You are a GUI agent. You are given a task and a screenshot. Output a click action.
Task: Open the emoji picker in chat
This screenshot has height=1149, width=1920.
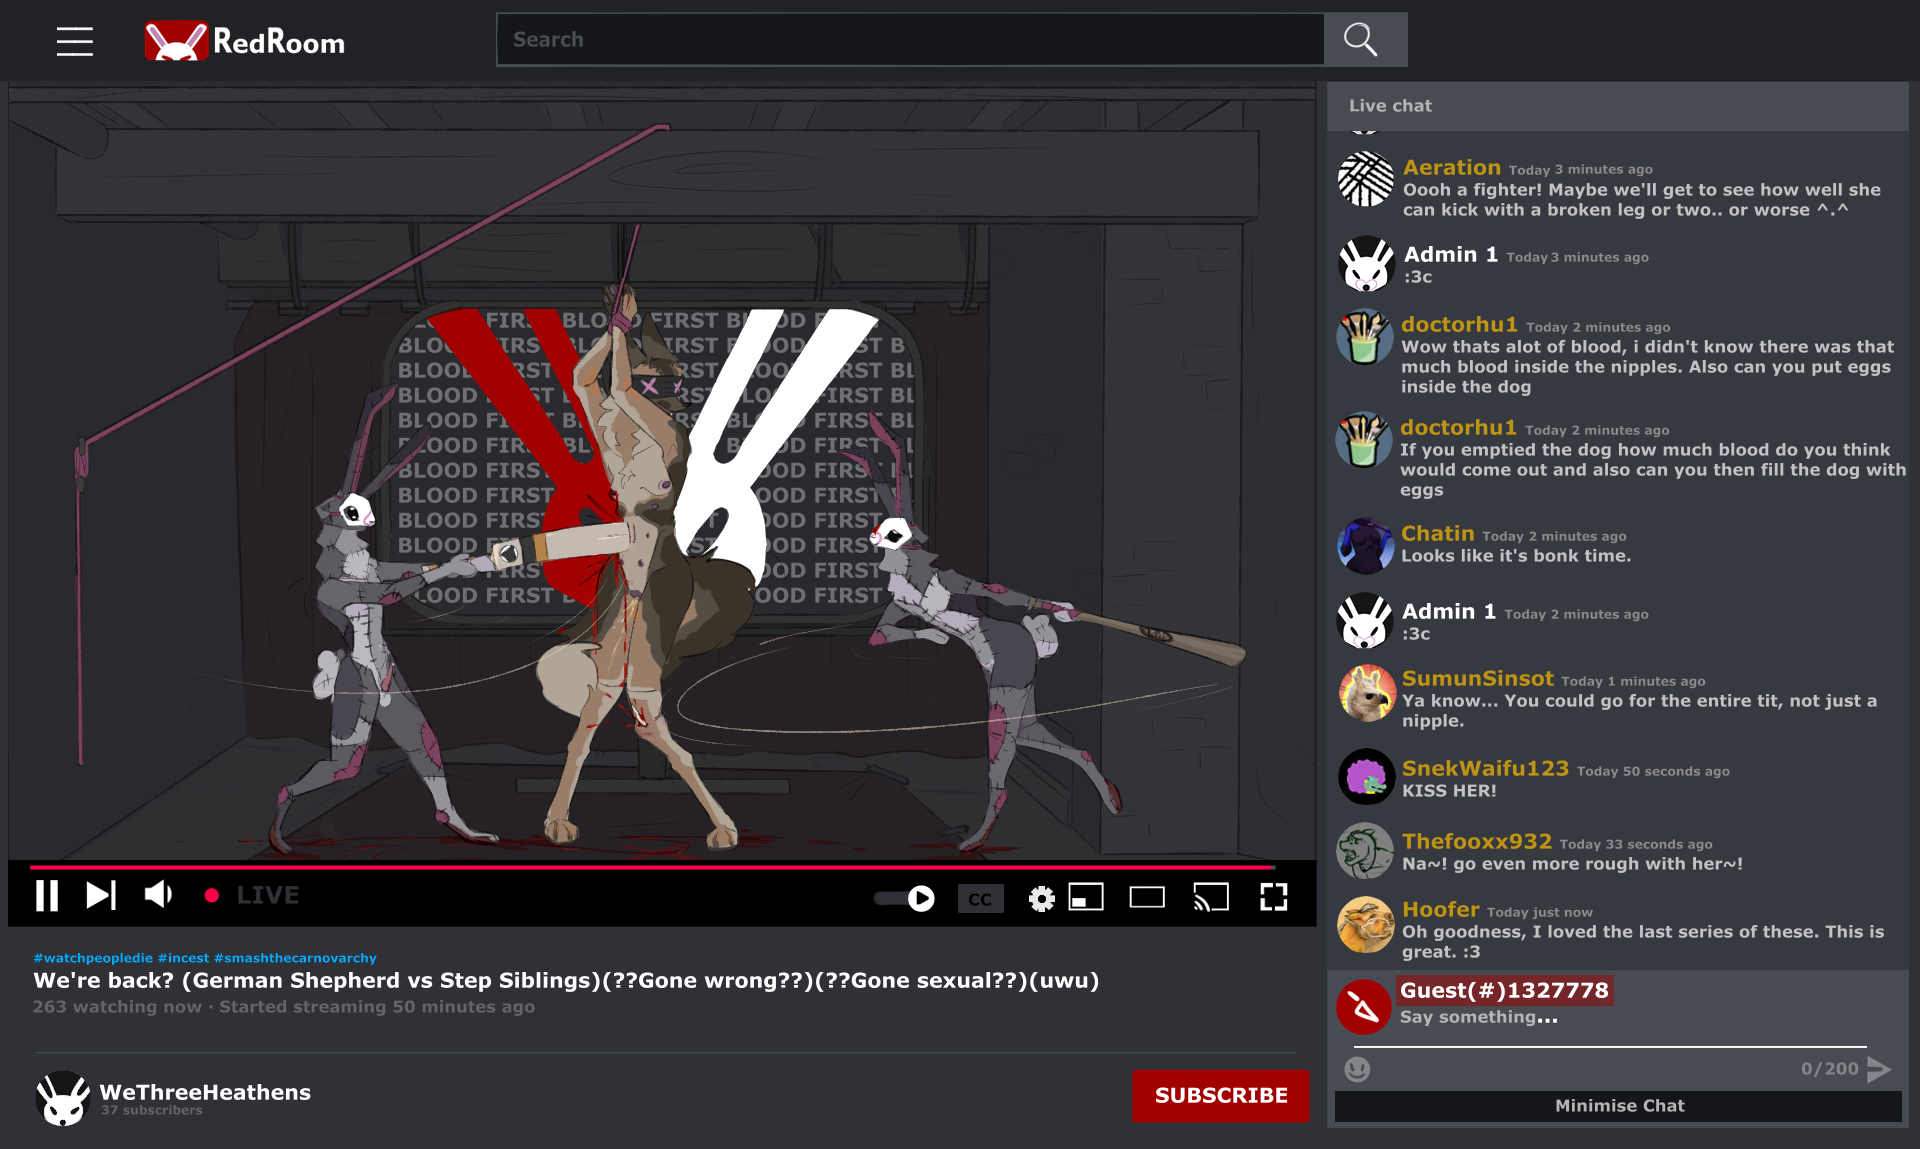click(x=1357, y=1069)
